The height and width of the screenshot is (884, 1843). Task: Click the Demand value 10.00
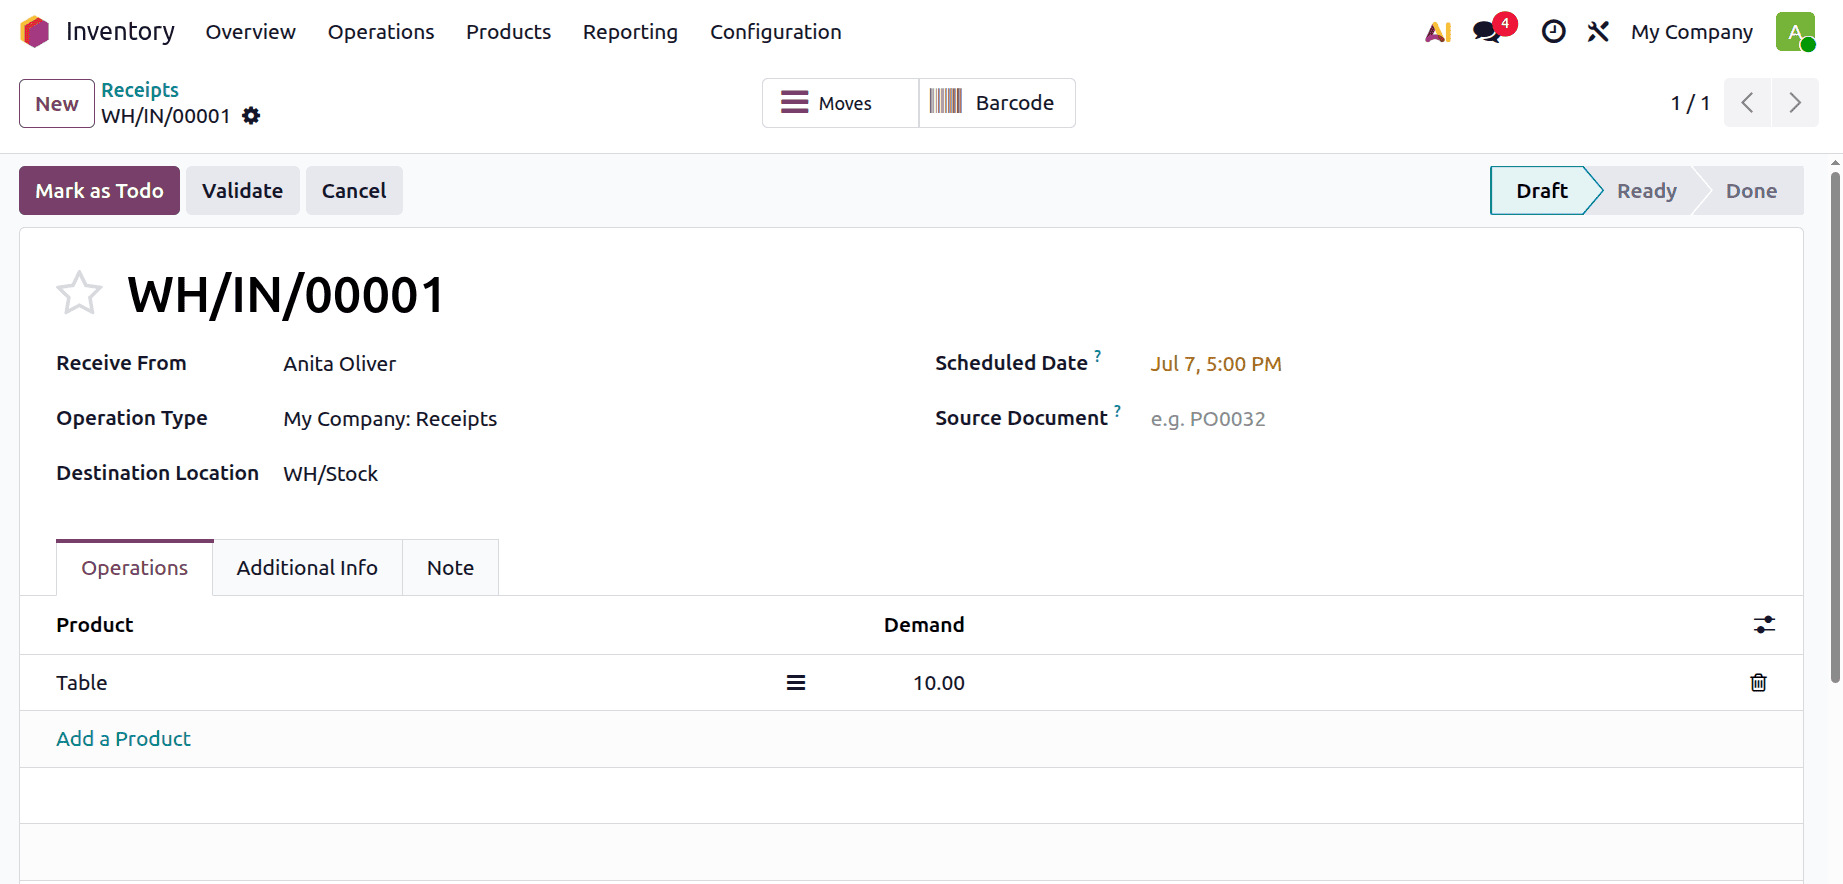(x=938, y=683)
